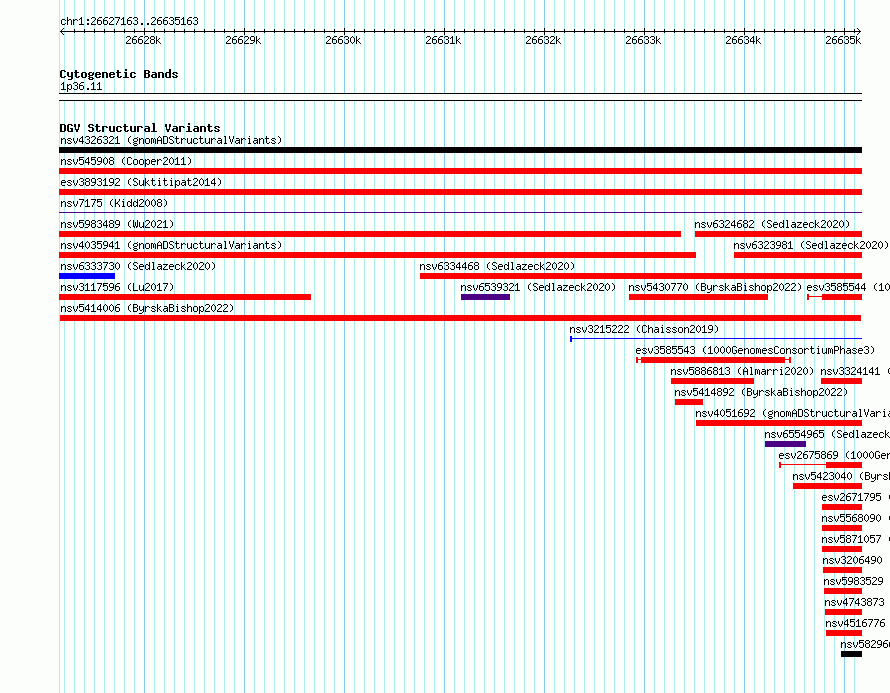890x693 pixels.
Task: Select nsv4051692 gnomAD variant label
Action: tap(792, 413)
